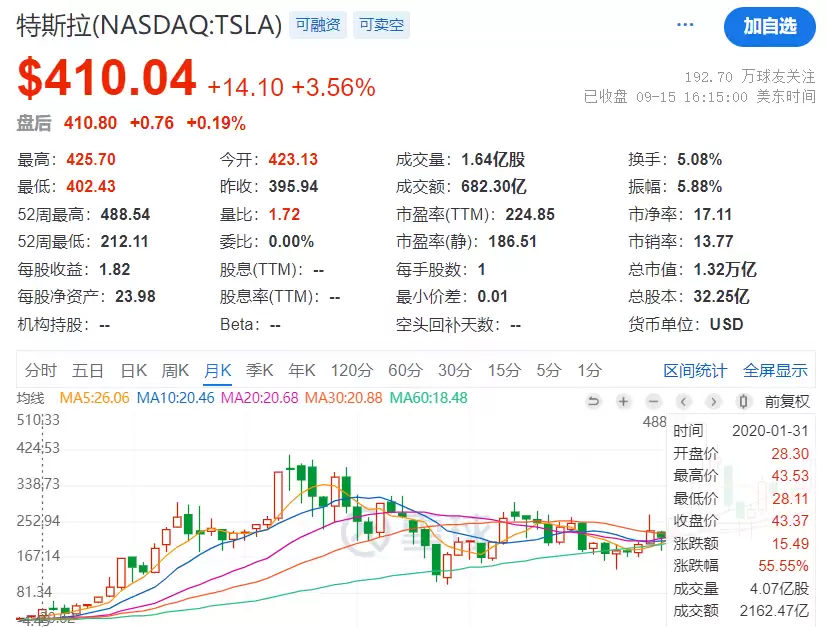
Task: Zoom in on the chart with plus icon
Action: [x=623, y=402]
